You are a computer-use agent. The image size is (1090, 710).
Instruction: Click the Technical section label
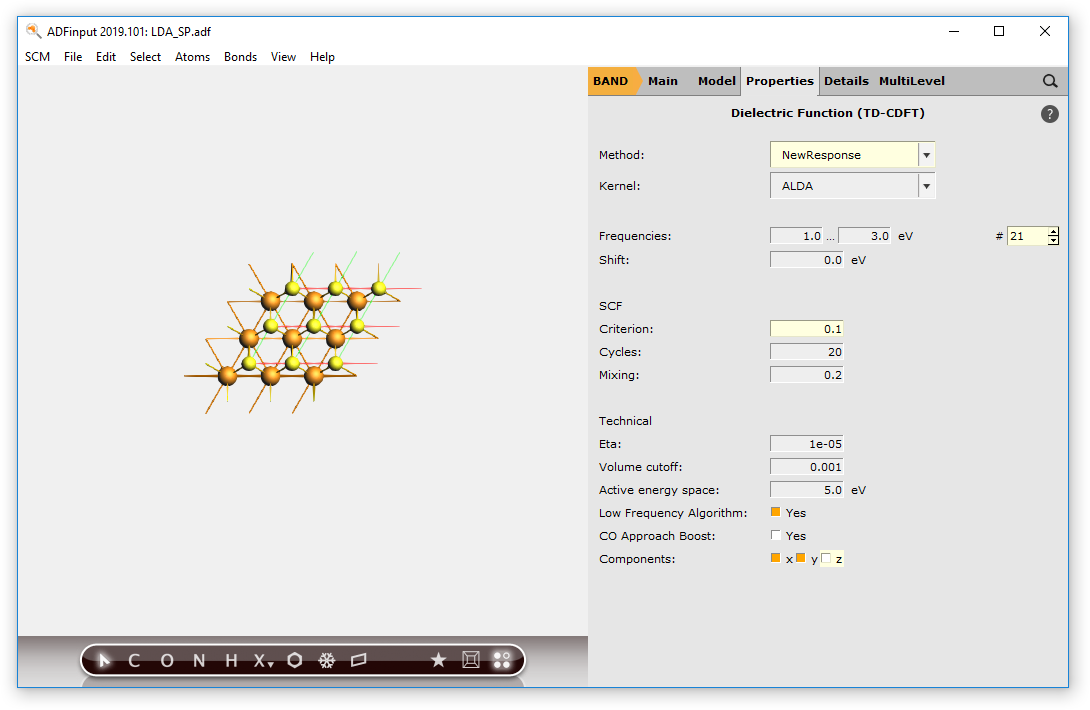pos(625,421)
